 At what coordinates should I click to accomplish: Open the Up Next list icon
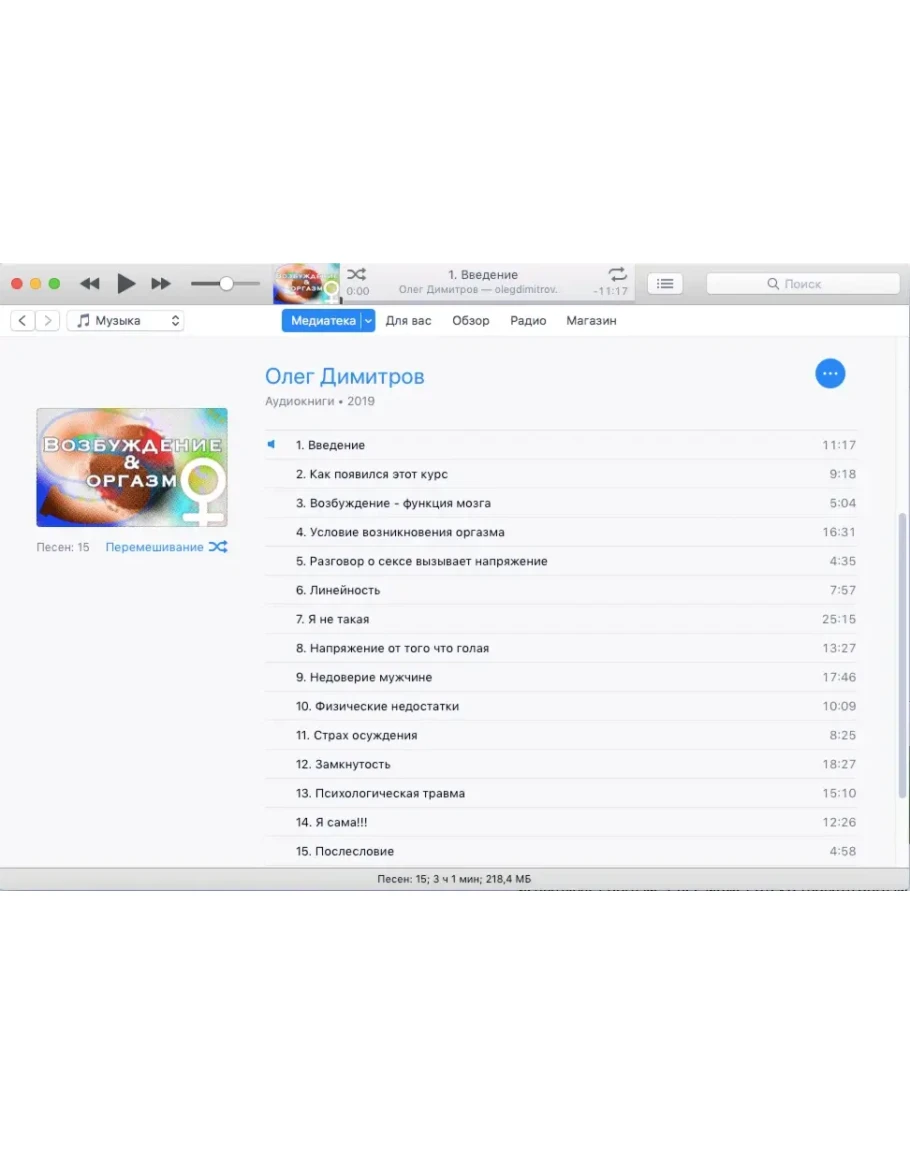665,284
